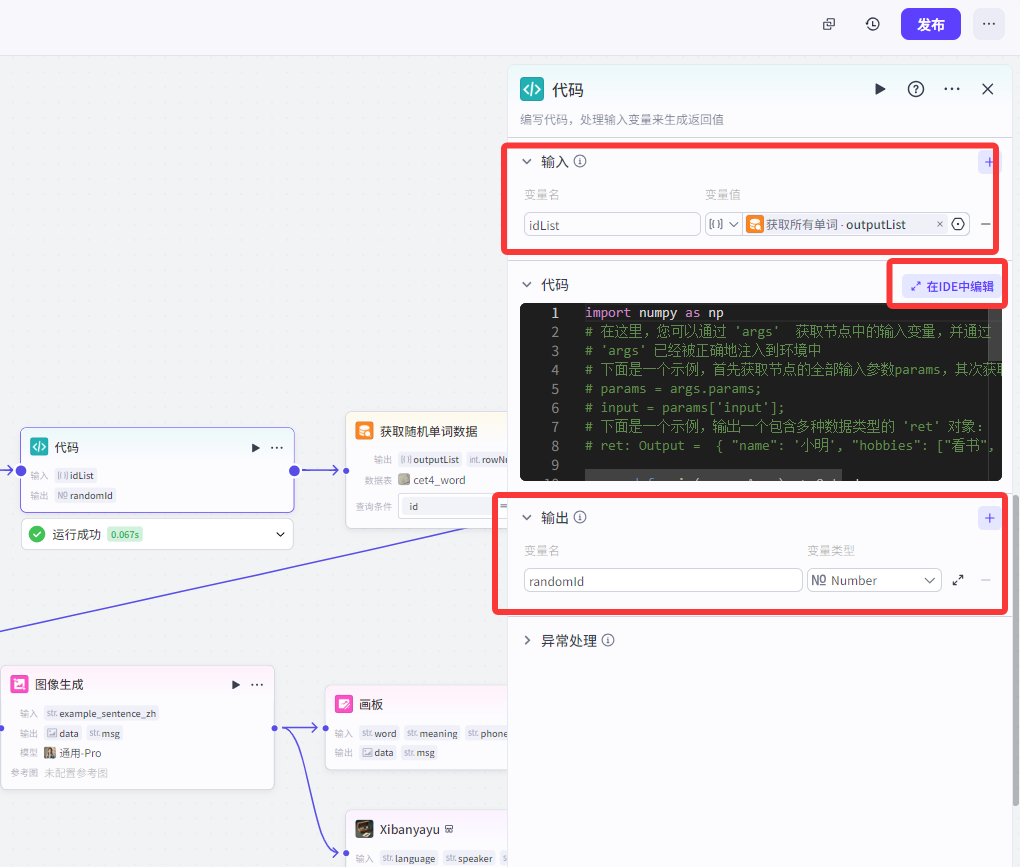Expand the 运行成功 result details
This screenshot has width=1020, height=867.
click(x=280, y=534)
